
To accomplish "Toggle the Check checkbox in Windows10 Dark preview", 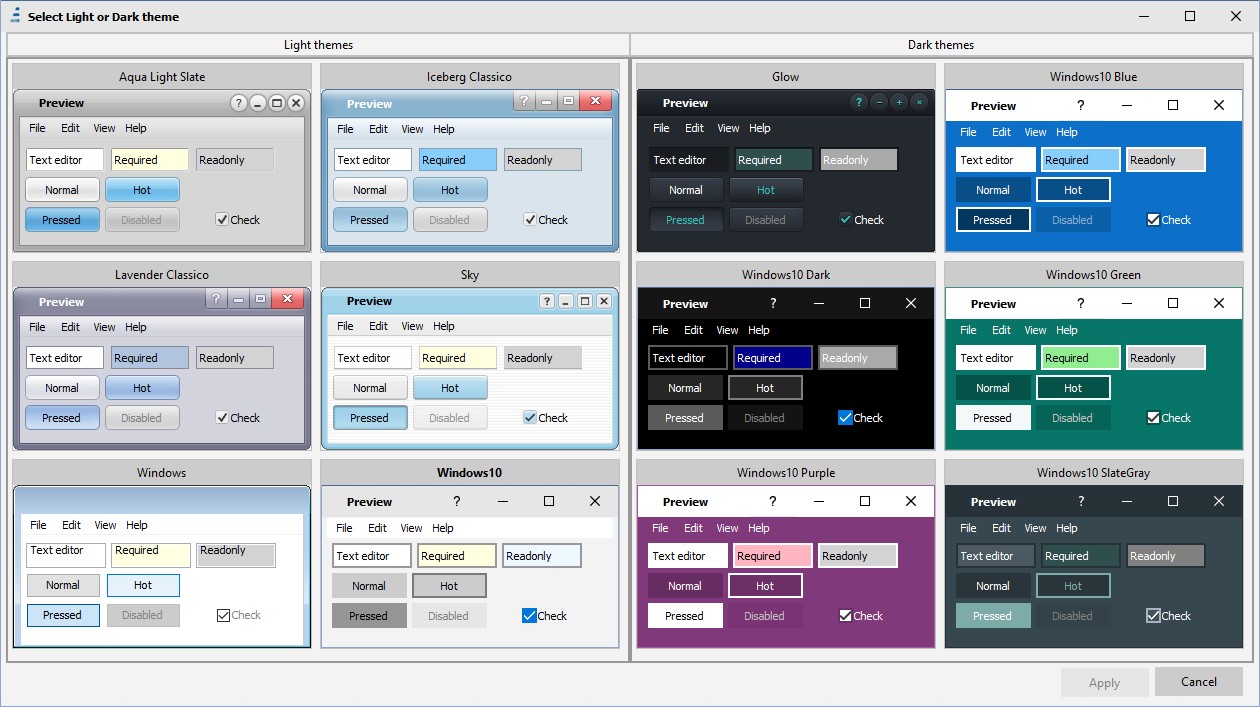I will click(x=845, y=418).
